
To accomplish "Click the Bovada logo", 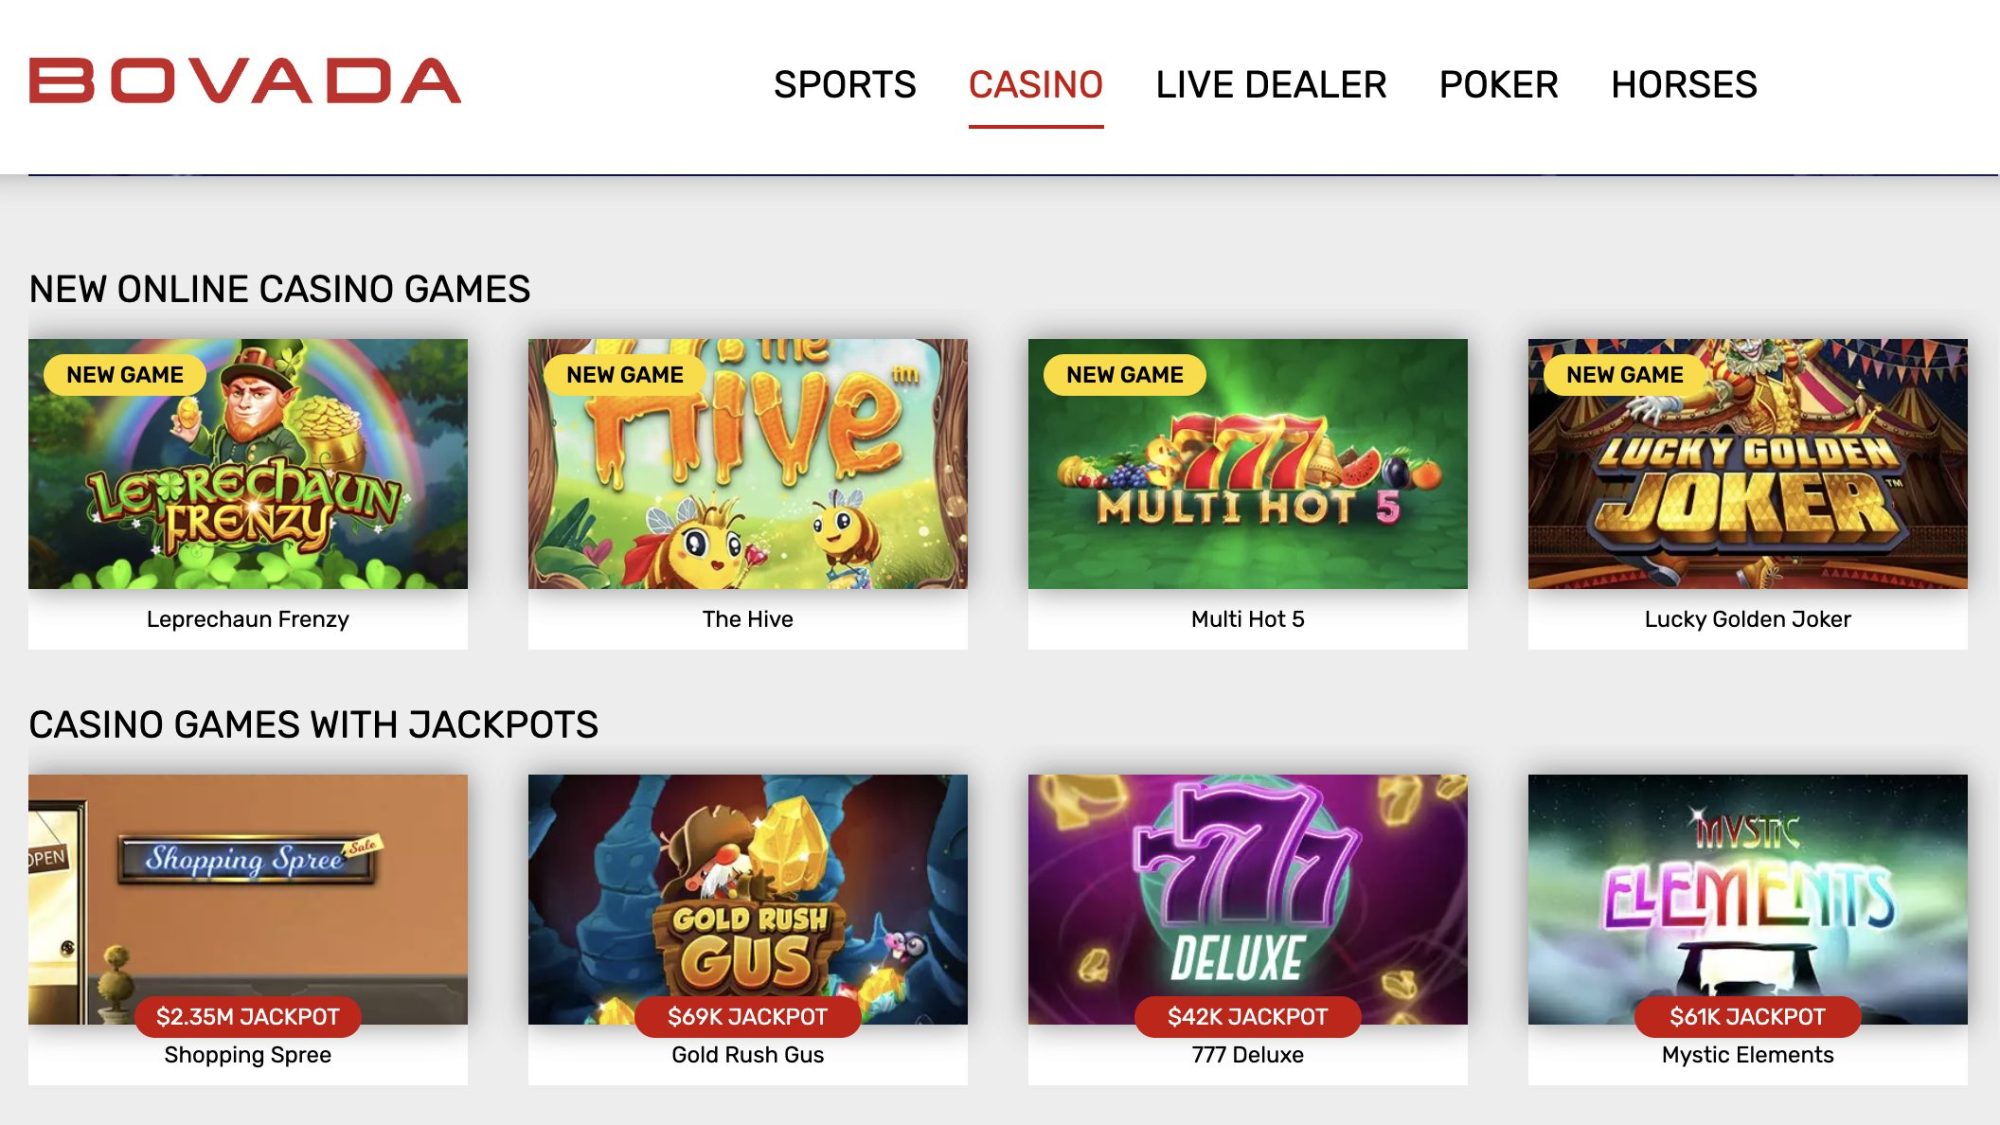I will coord(245,82).
